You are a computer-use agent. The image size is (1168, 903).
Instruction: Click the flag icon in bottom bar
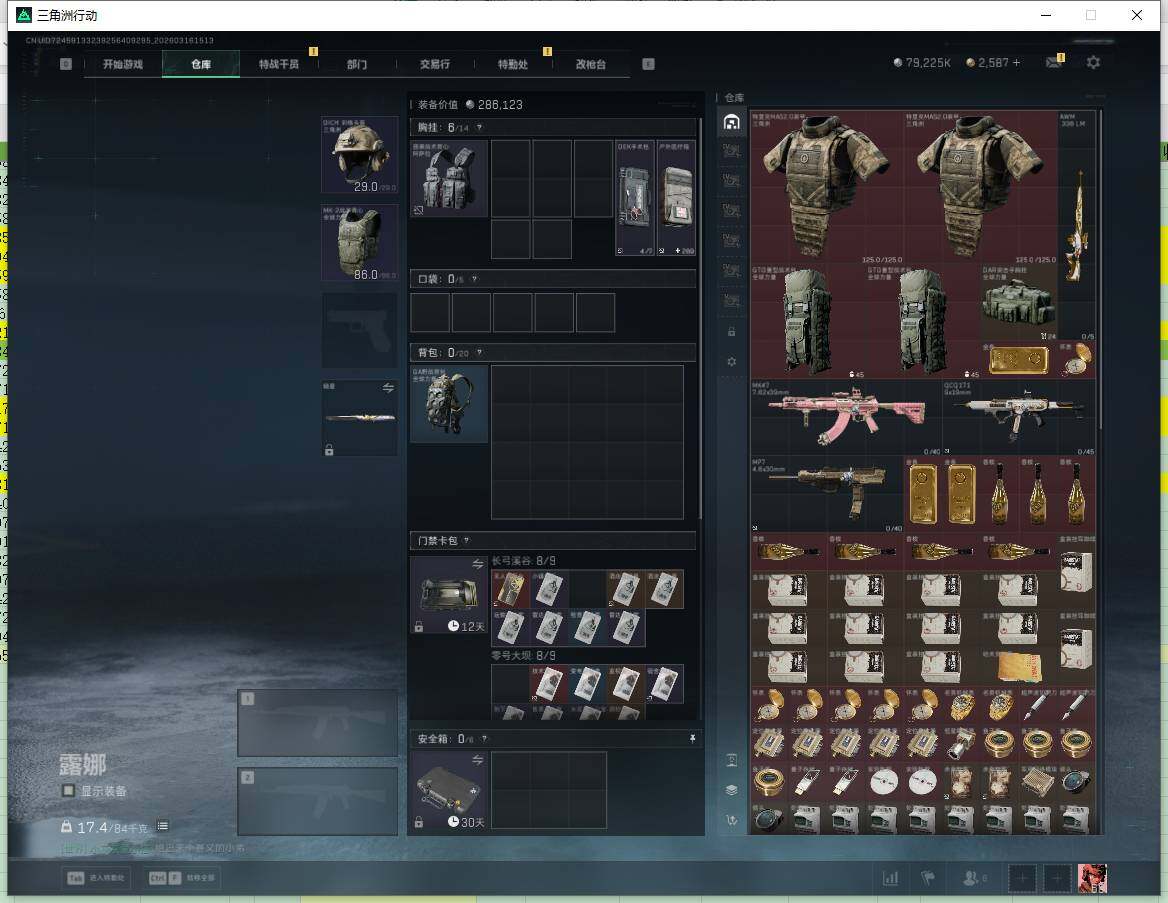point(927,878)
